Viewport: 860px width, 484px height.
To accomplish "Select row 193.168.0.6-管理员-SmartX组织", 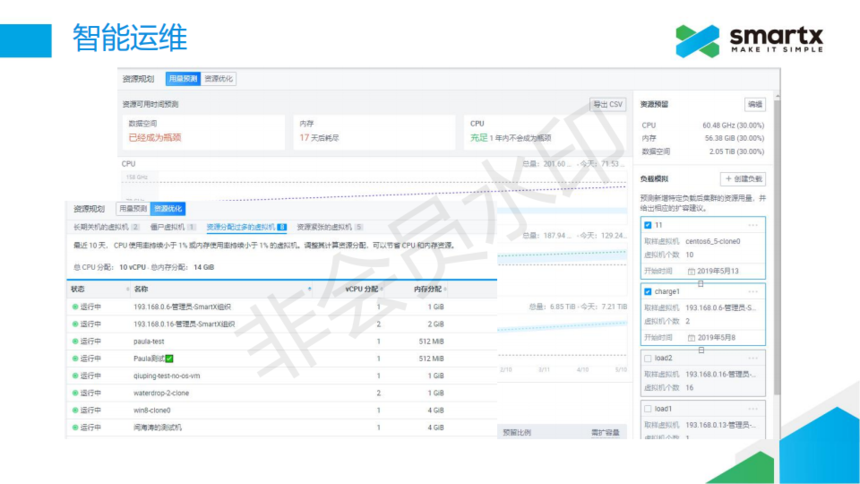I will (x=281, y=307).
